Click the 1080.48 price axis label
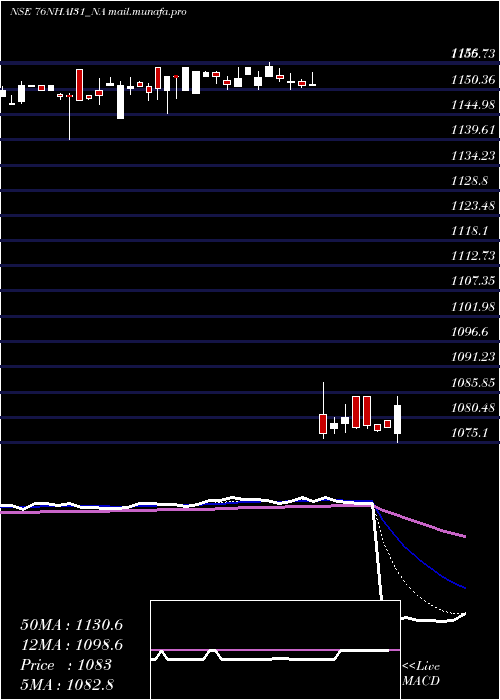The image size is (500, 700). [473, 408]
